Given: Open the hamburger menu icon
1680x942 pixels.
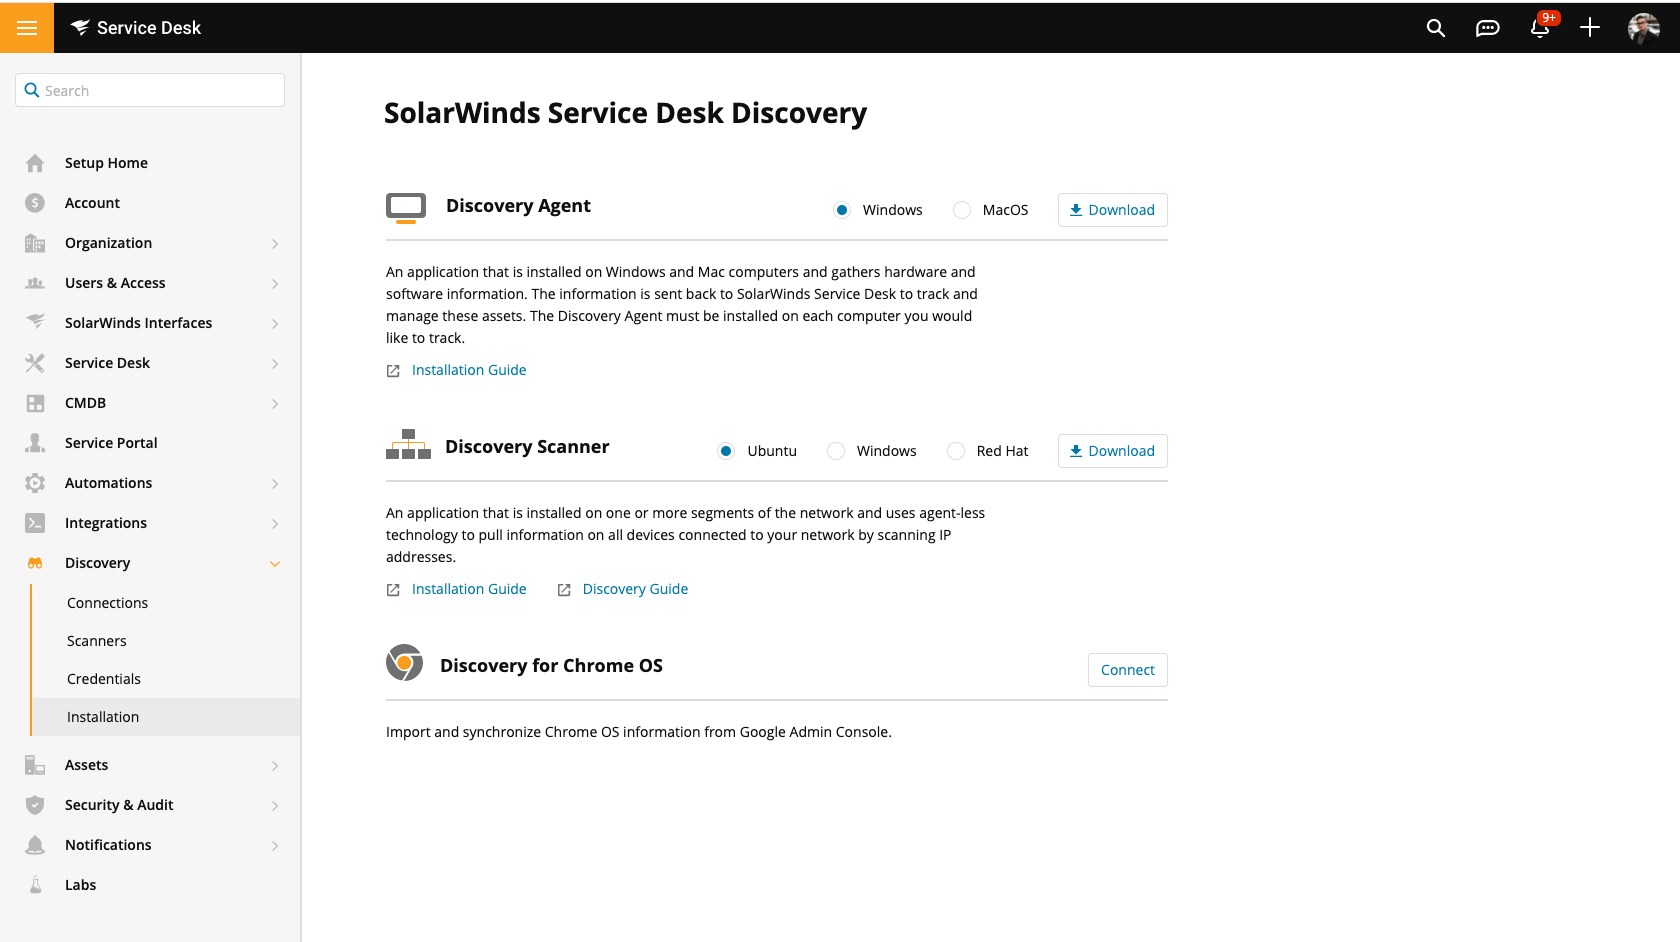Looking at the screenshot, I should 27,28.
